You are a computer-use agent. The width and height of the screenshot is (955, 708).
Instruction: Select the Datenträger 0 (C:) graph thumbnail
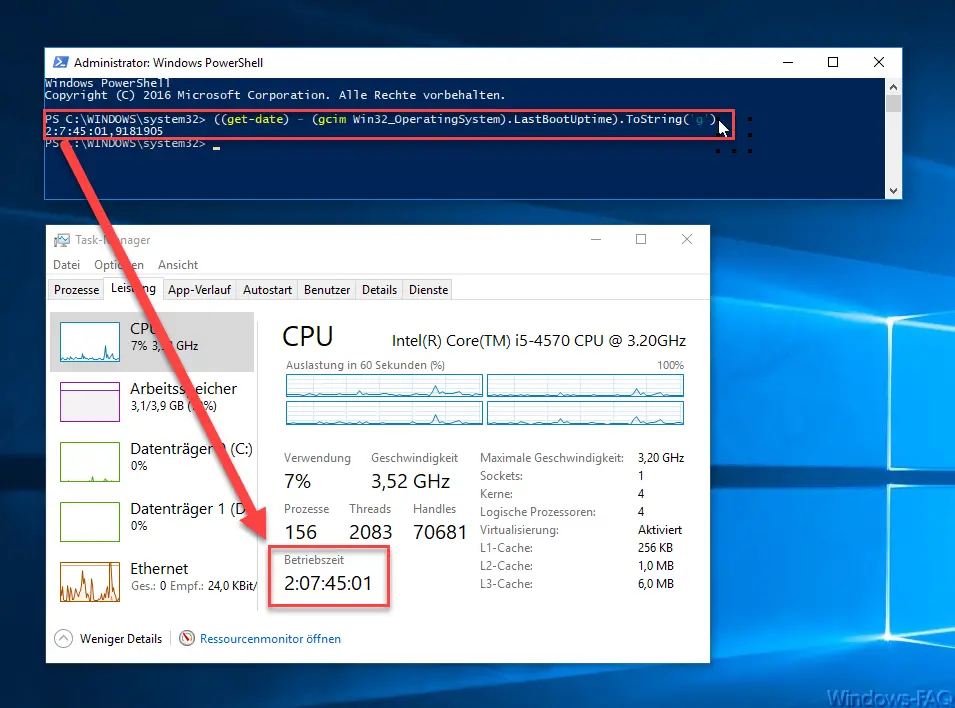click(x=90, y=461)
